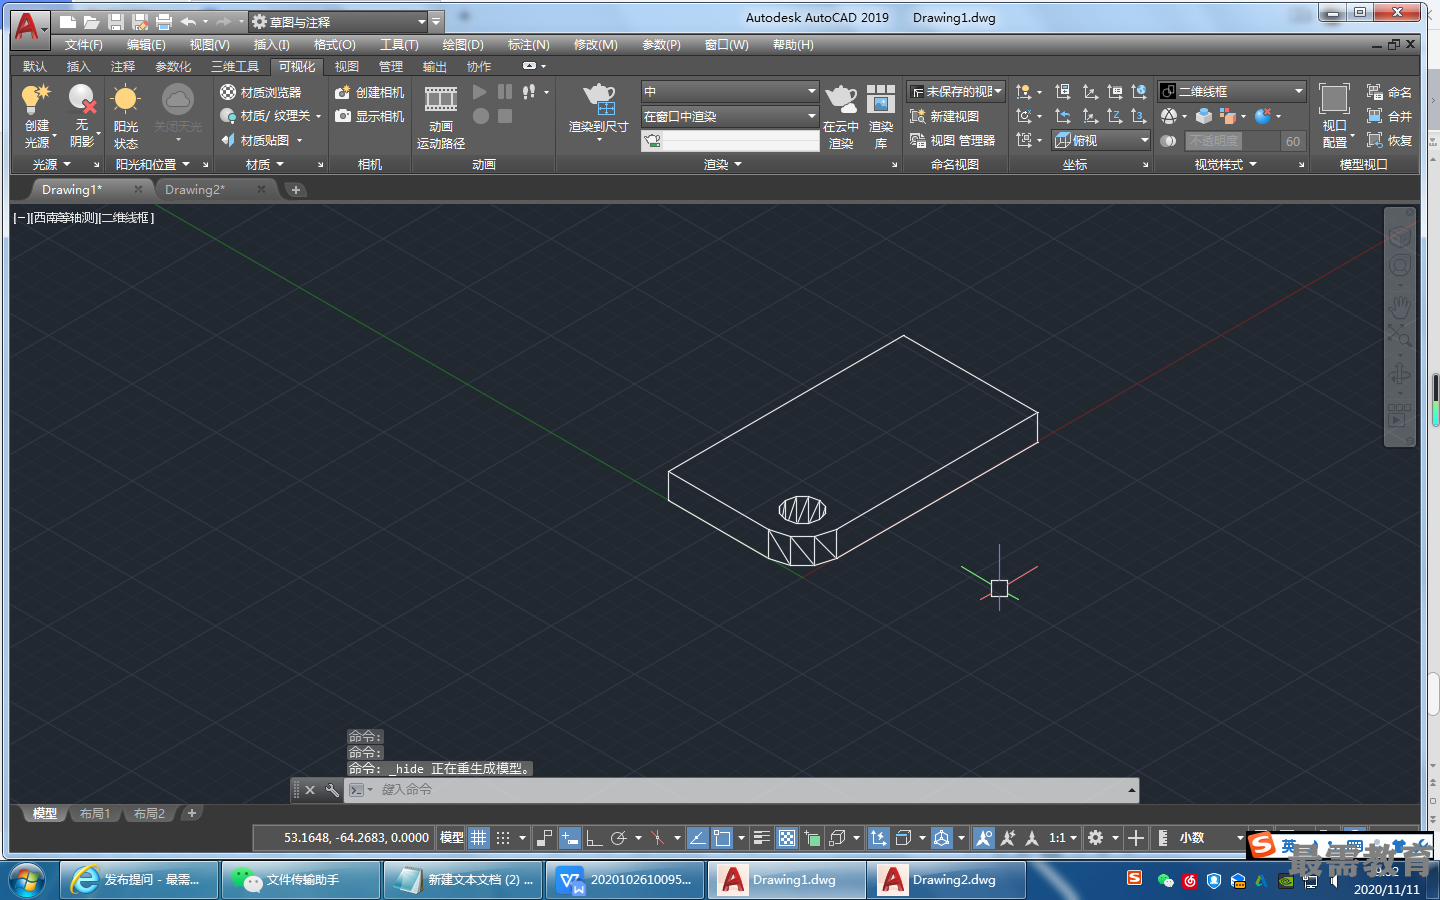Expand the 材质 panel title
This screenshot has height=900, width=1440.
tap(265, 164)
